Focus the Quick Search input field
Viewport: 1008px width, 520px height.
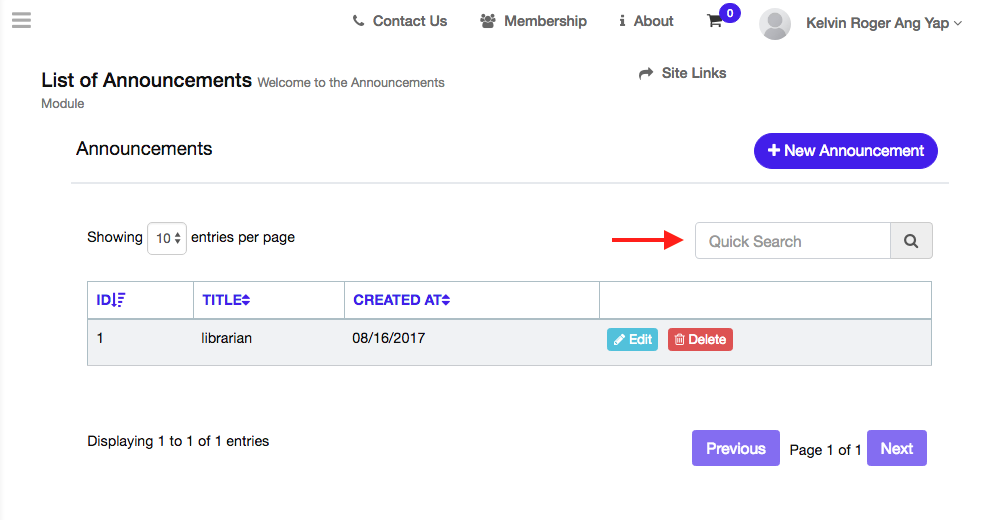pyautogui.click(x=792, y=241)
